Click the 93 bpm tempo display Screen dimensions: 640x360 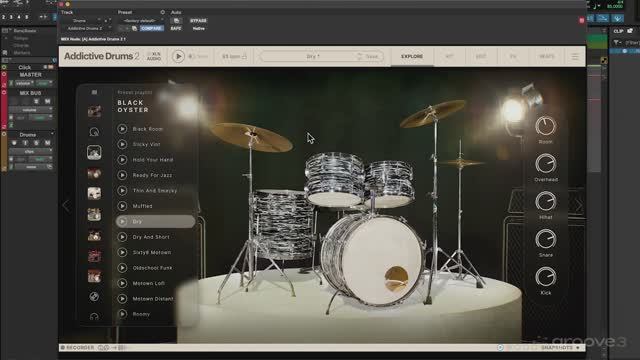[234, 56]
